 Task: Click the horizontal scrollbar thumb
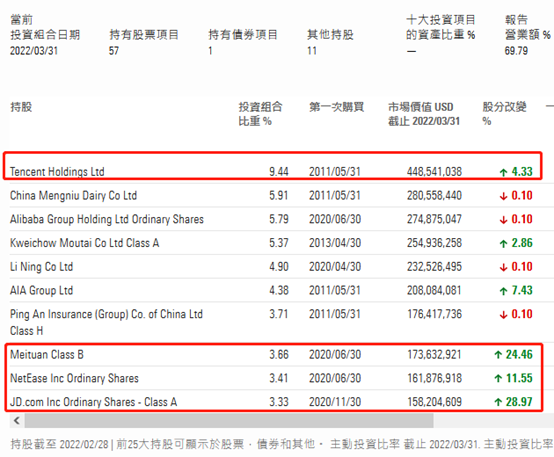click(x=229, y=421)
